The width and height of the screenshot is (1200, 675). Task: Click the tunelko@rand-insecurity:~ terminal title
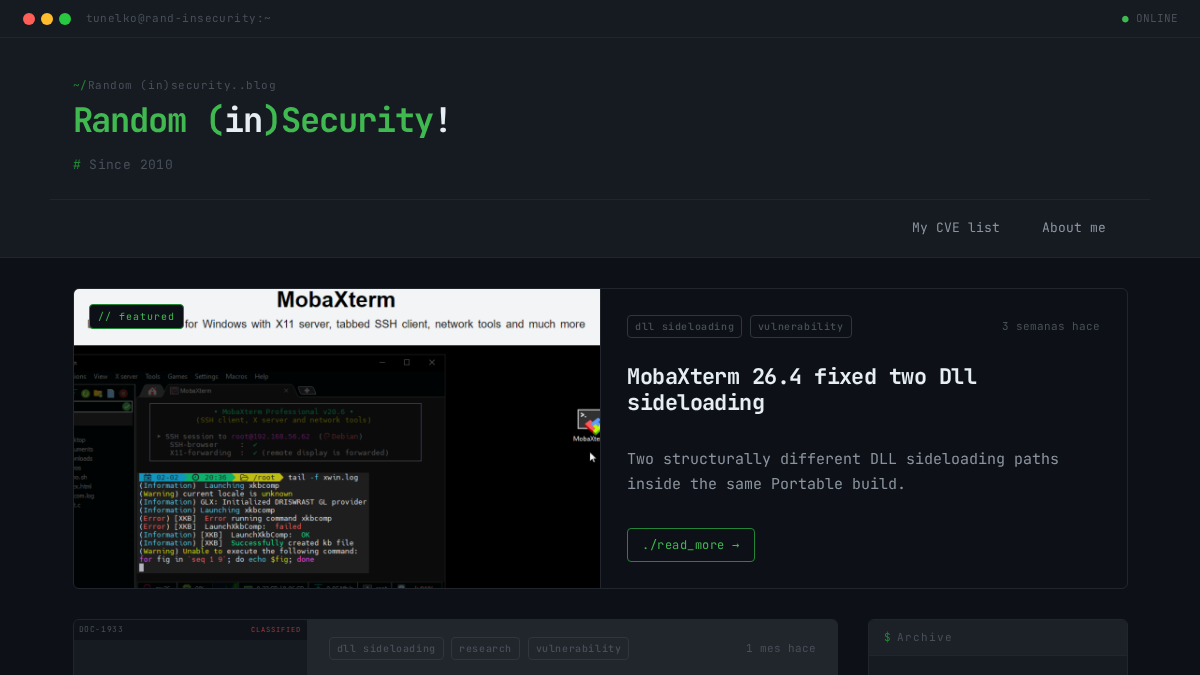178,19
